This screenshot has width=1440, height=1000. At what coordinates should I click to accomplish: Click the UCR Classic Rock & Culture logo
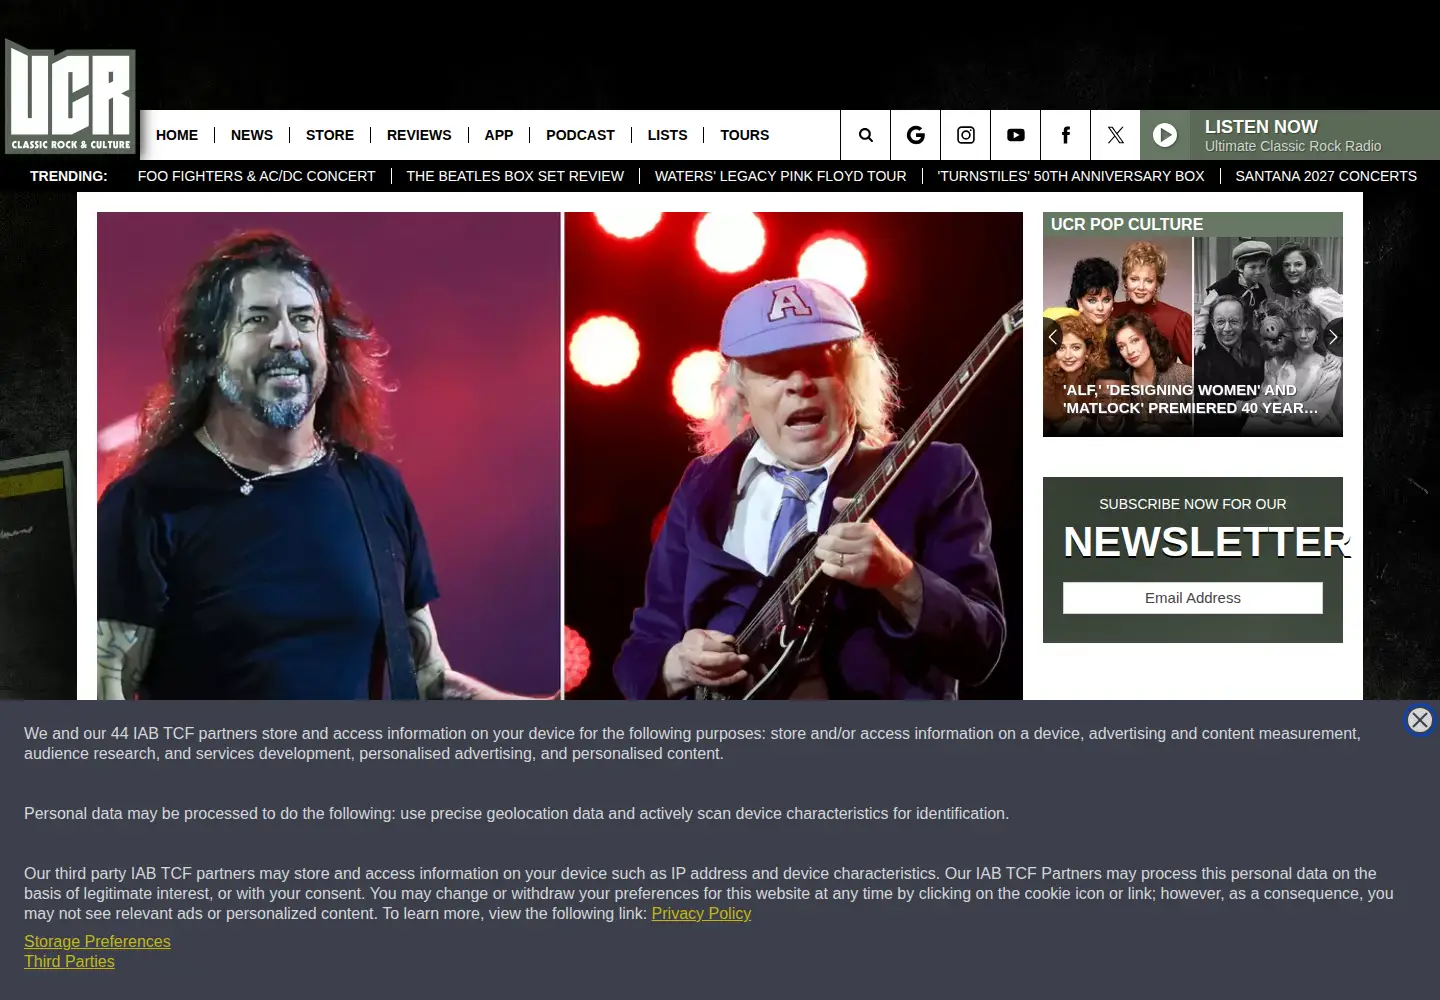point(70,97)
